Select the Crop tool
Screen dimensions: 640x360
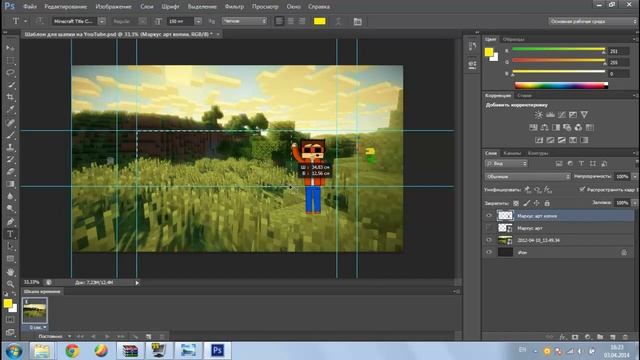[x=10, y=97]
